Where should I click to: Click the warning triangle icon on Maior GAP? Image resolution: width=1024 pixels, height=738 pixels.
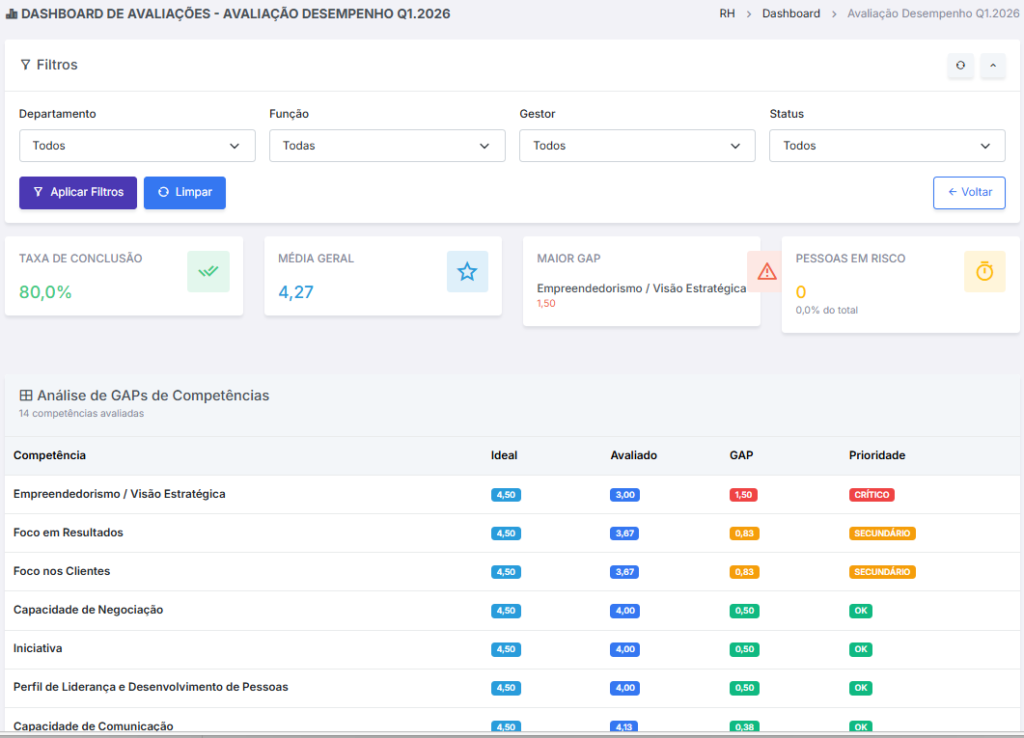click(766, 271)
